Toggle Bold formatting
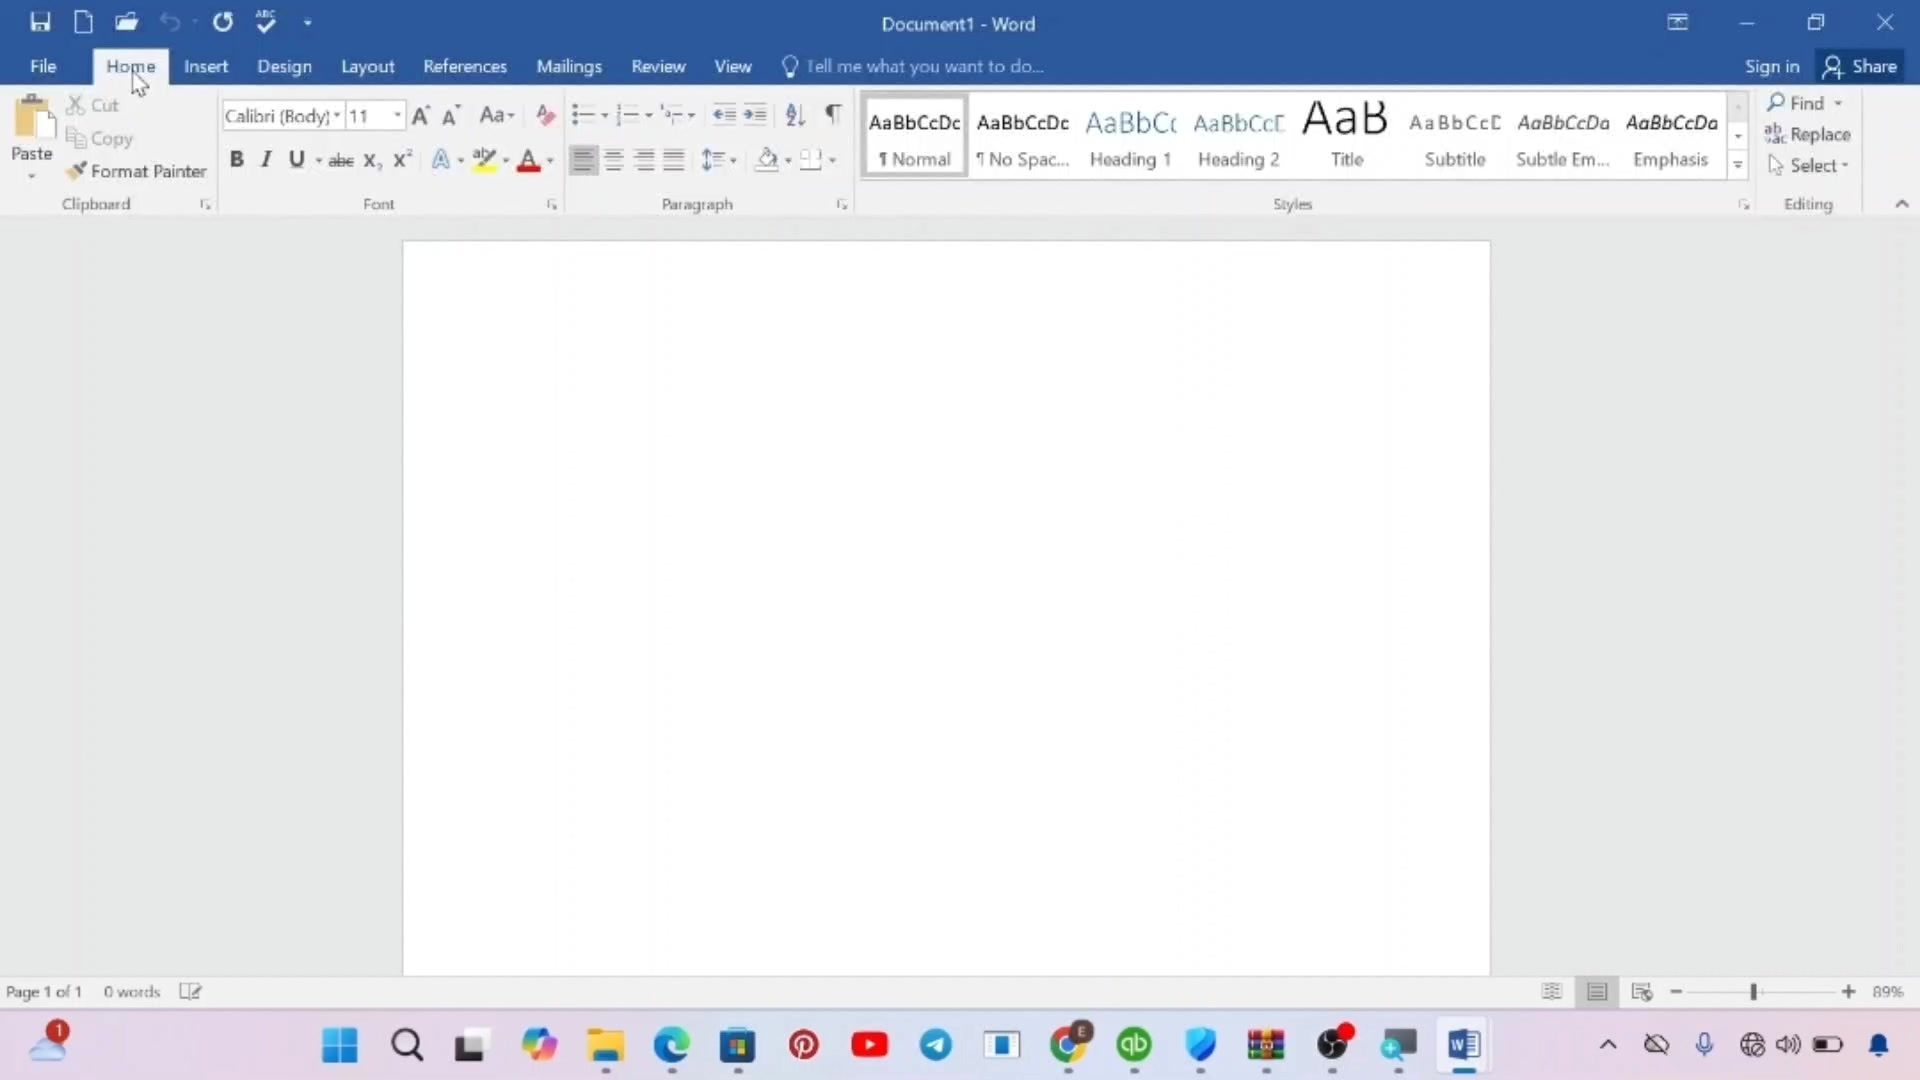This screenshot has width=1920, height=1080. (236, 160)
